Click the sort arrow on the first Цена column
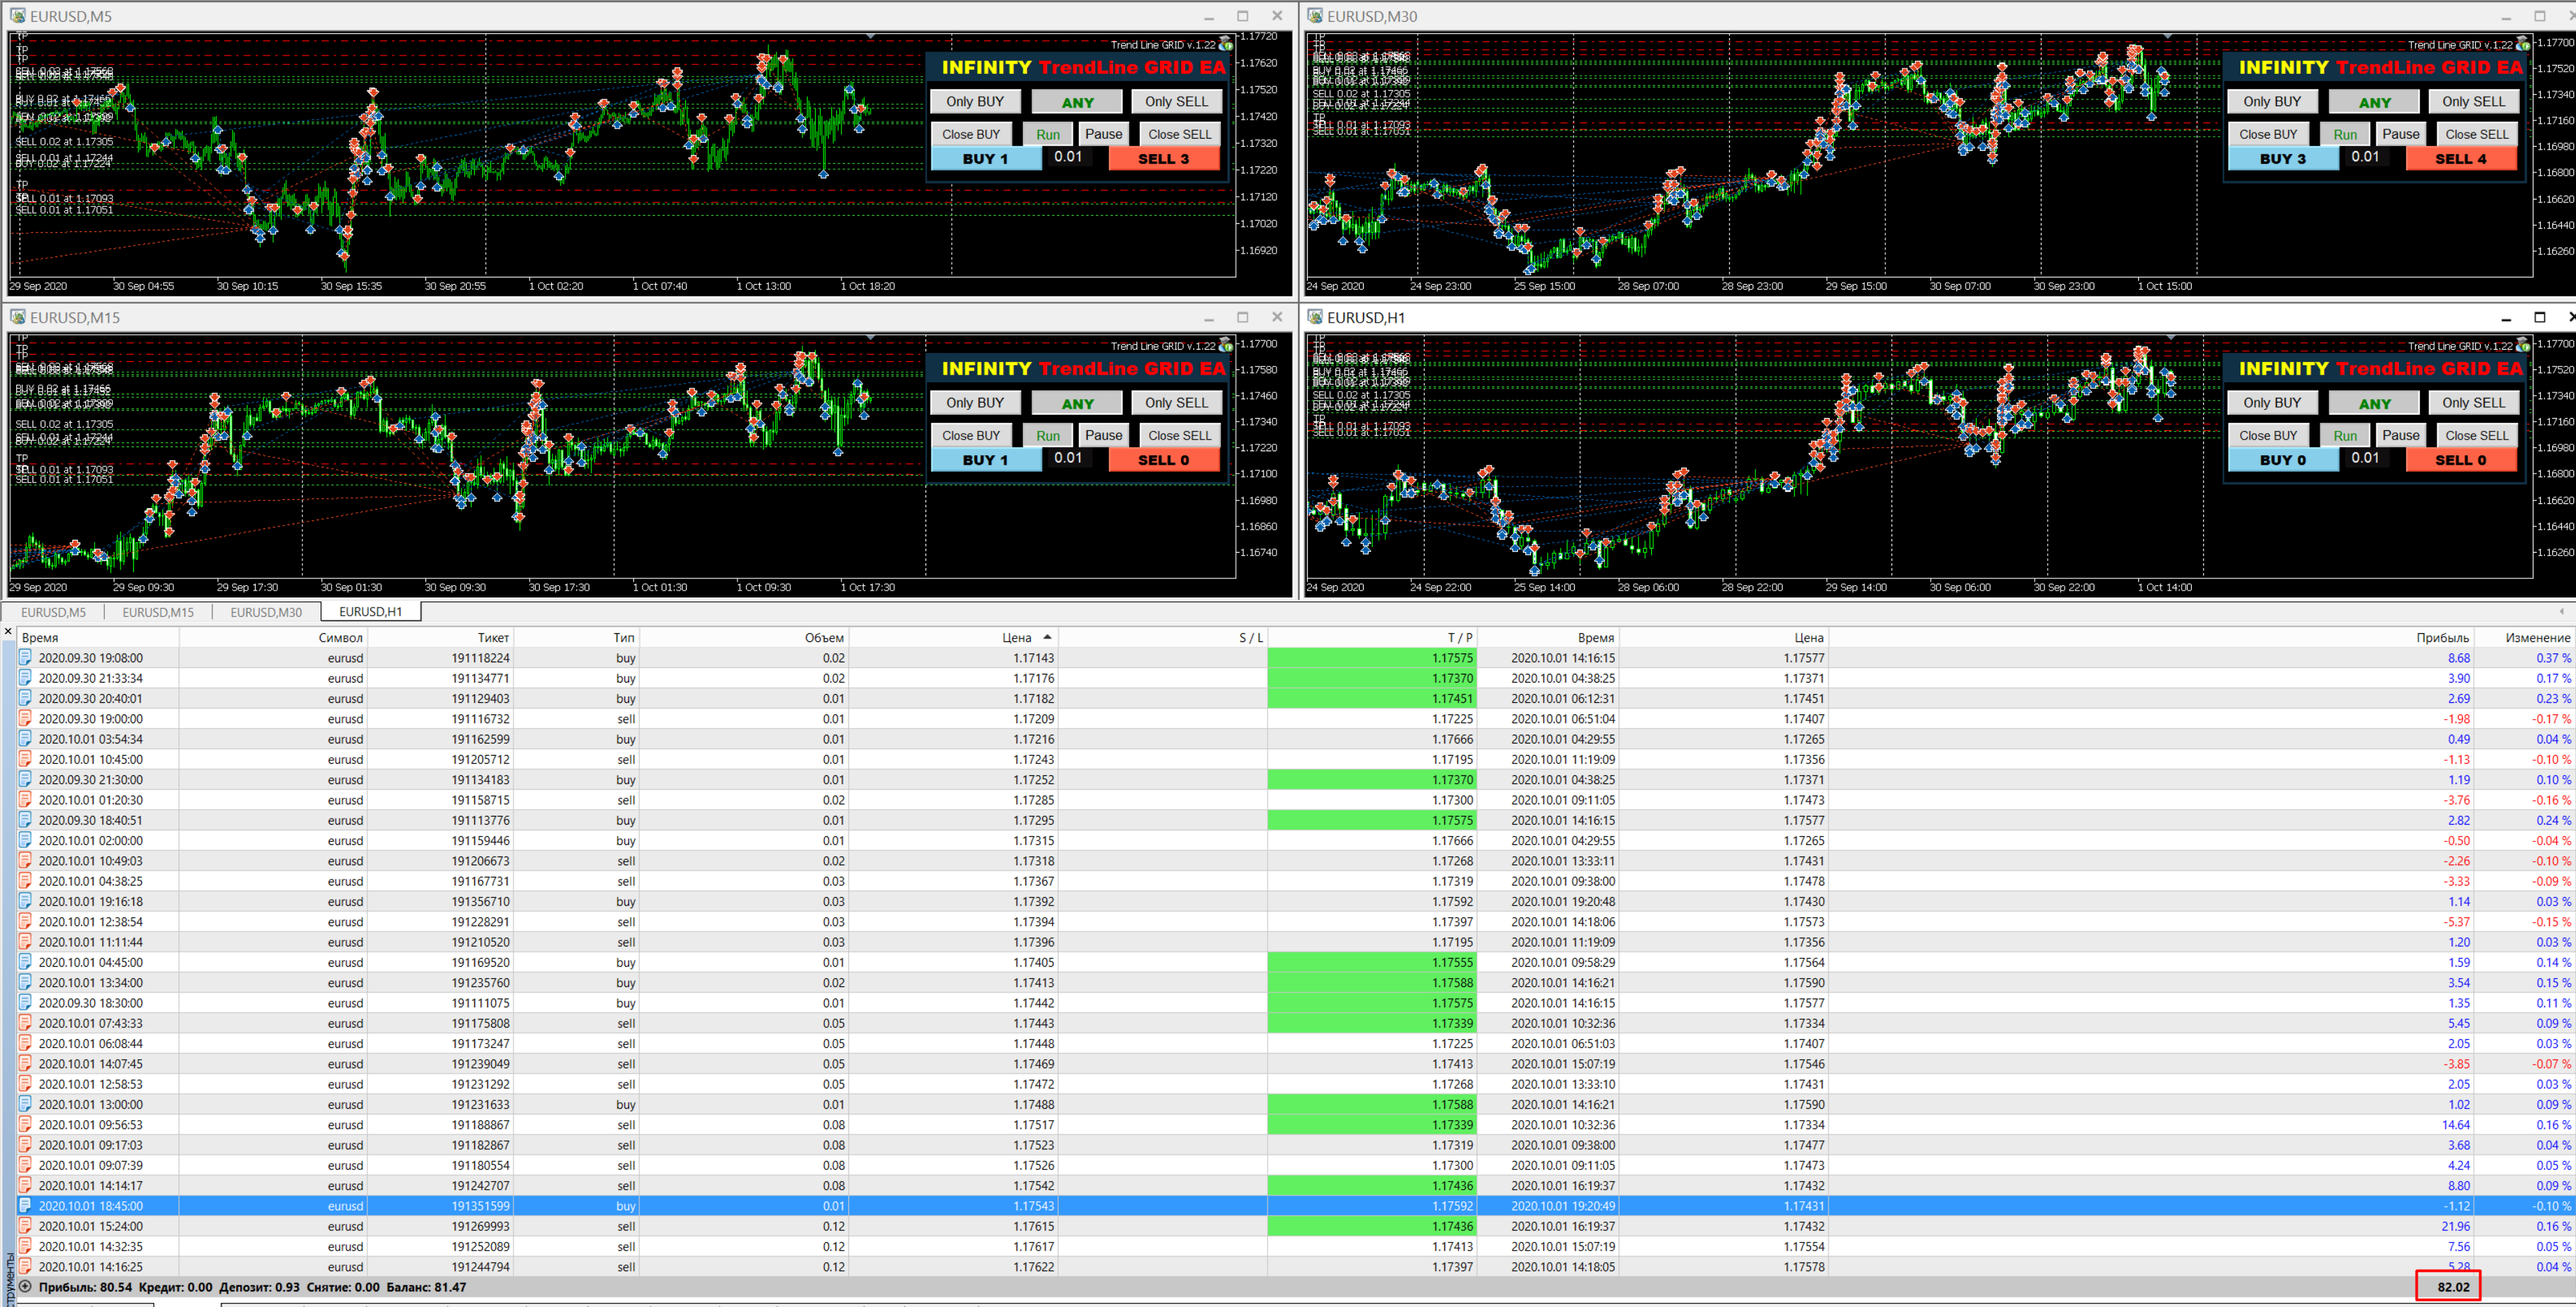The width and height of the screenshot is (2576, 1307). pos(1047,637)
